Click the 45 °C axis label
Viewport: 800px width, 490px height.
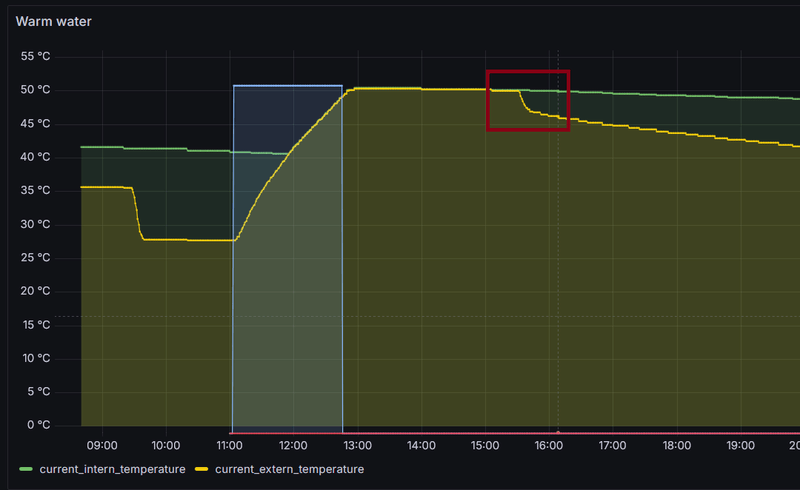tap(35, 124)
